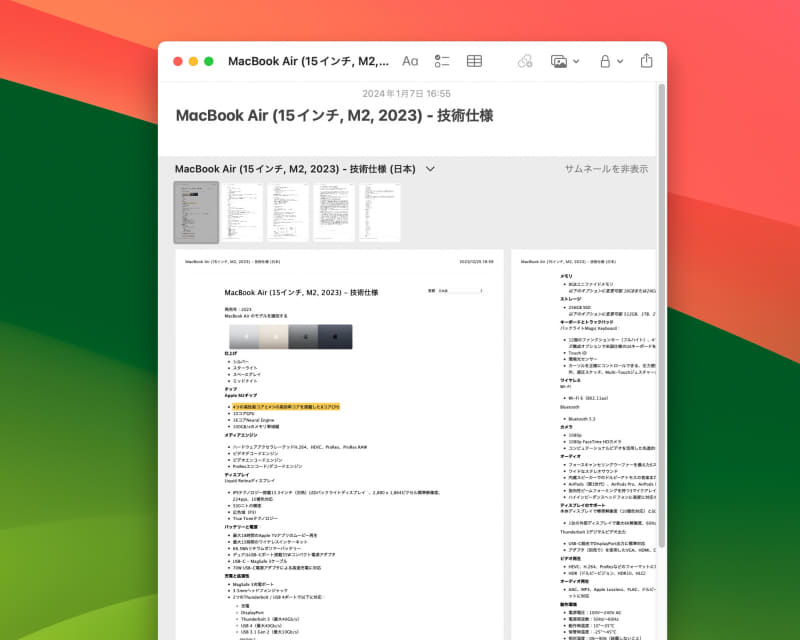Screen dimensions: 800x640
Task: Select the first page thumbnail
Action: pos(197,211)
